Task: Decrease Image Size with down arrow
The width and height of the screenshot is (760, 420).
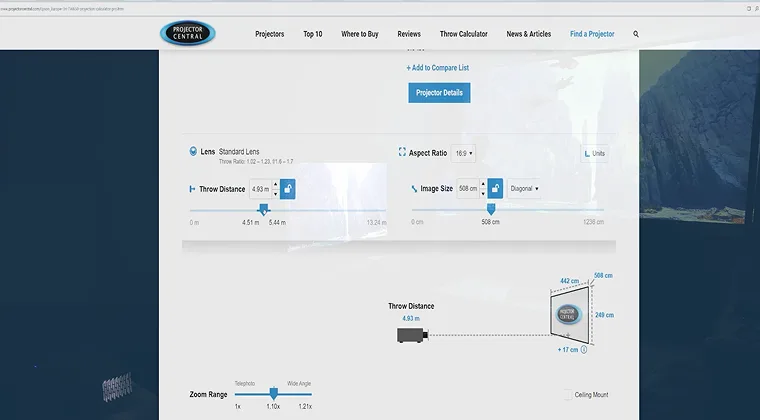Action: pyautogui.click(x=483, y=193)
